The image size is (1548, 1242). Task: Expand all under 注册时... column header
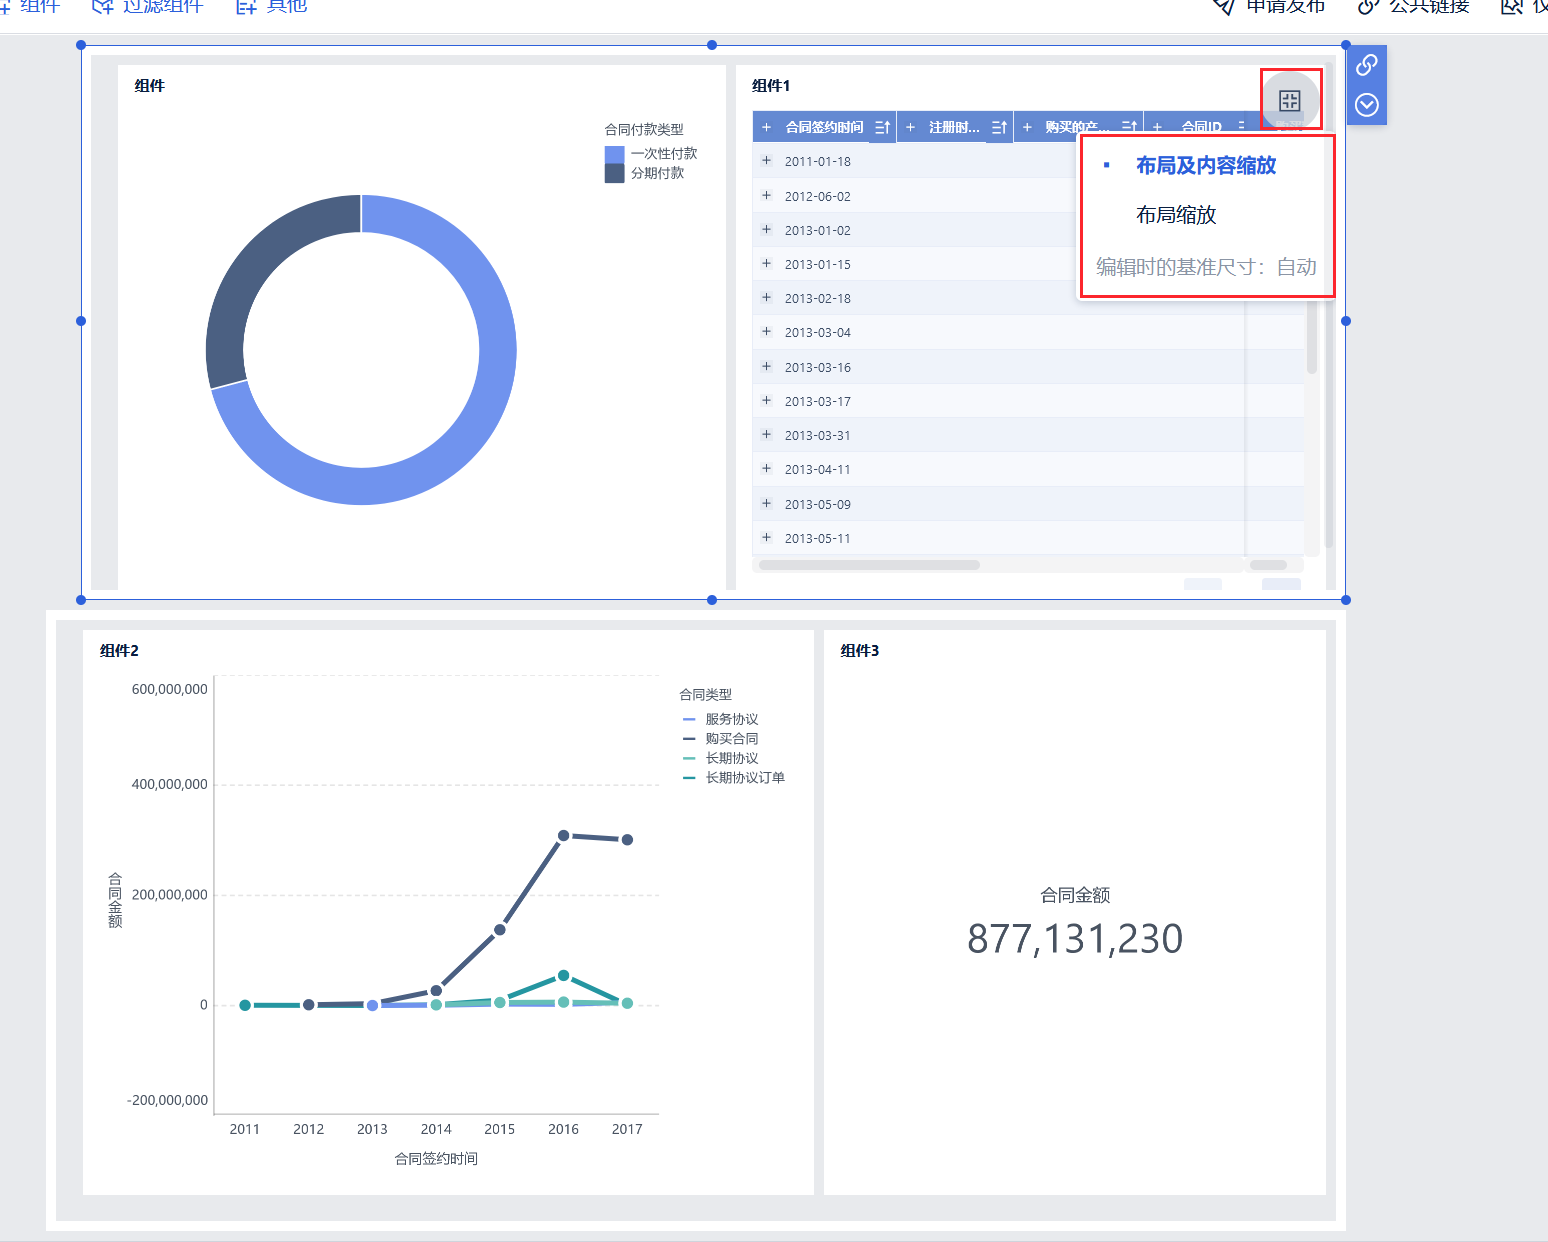pyautogui.click(x=910, y=127)
